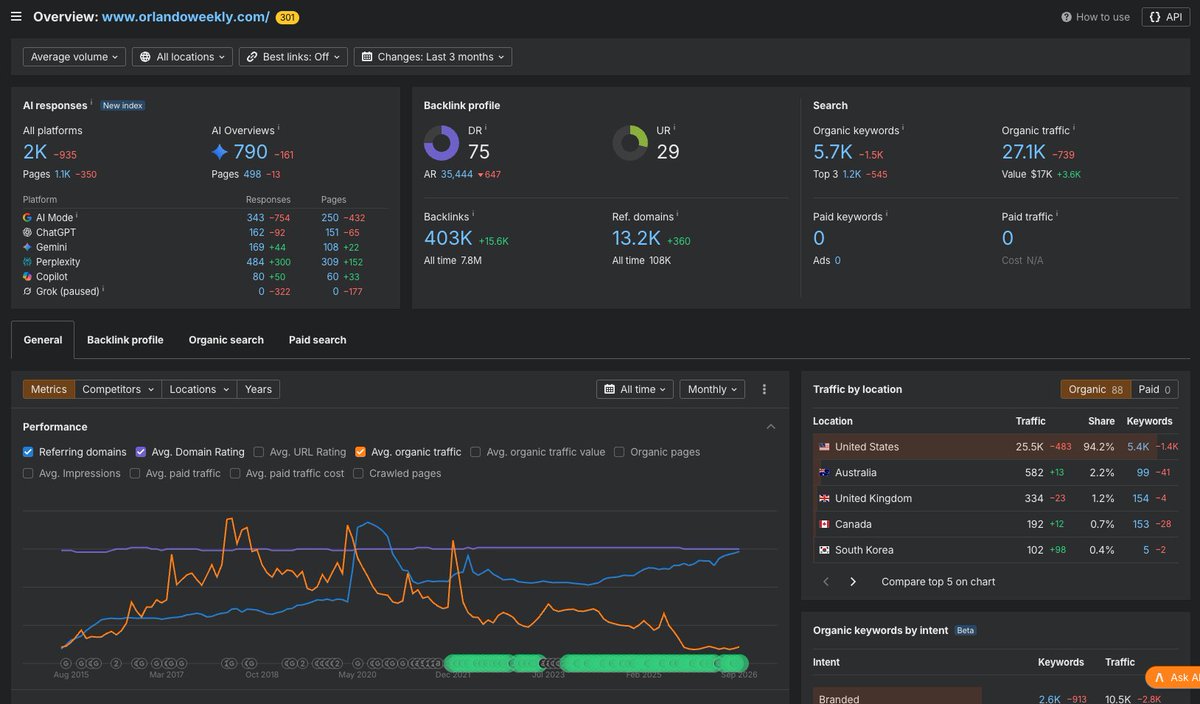Click the Grok platform icon

(27, 292)
